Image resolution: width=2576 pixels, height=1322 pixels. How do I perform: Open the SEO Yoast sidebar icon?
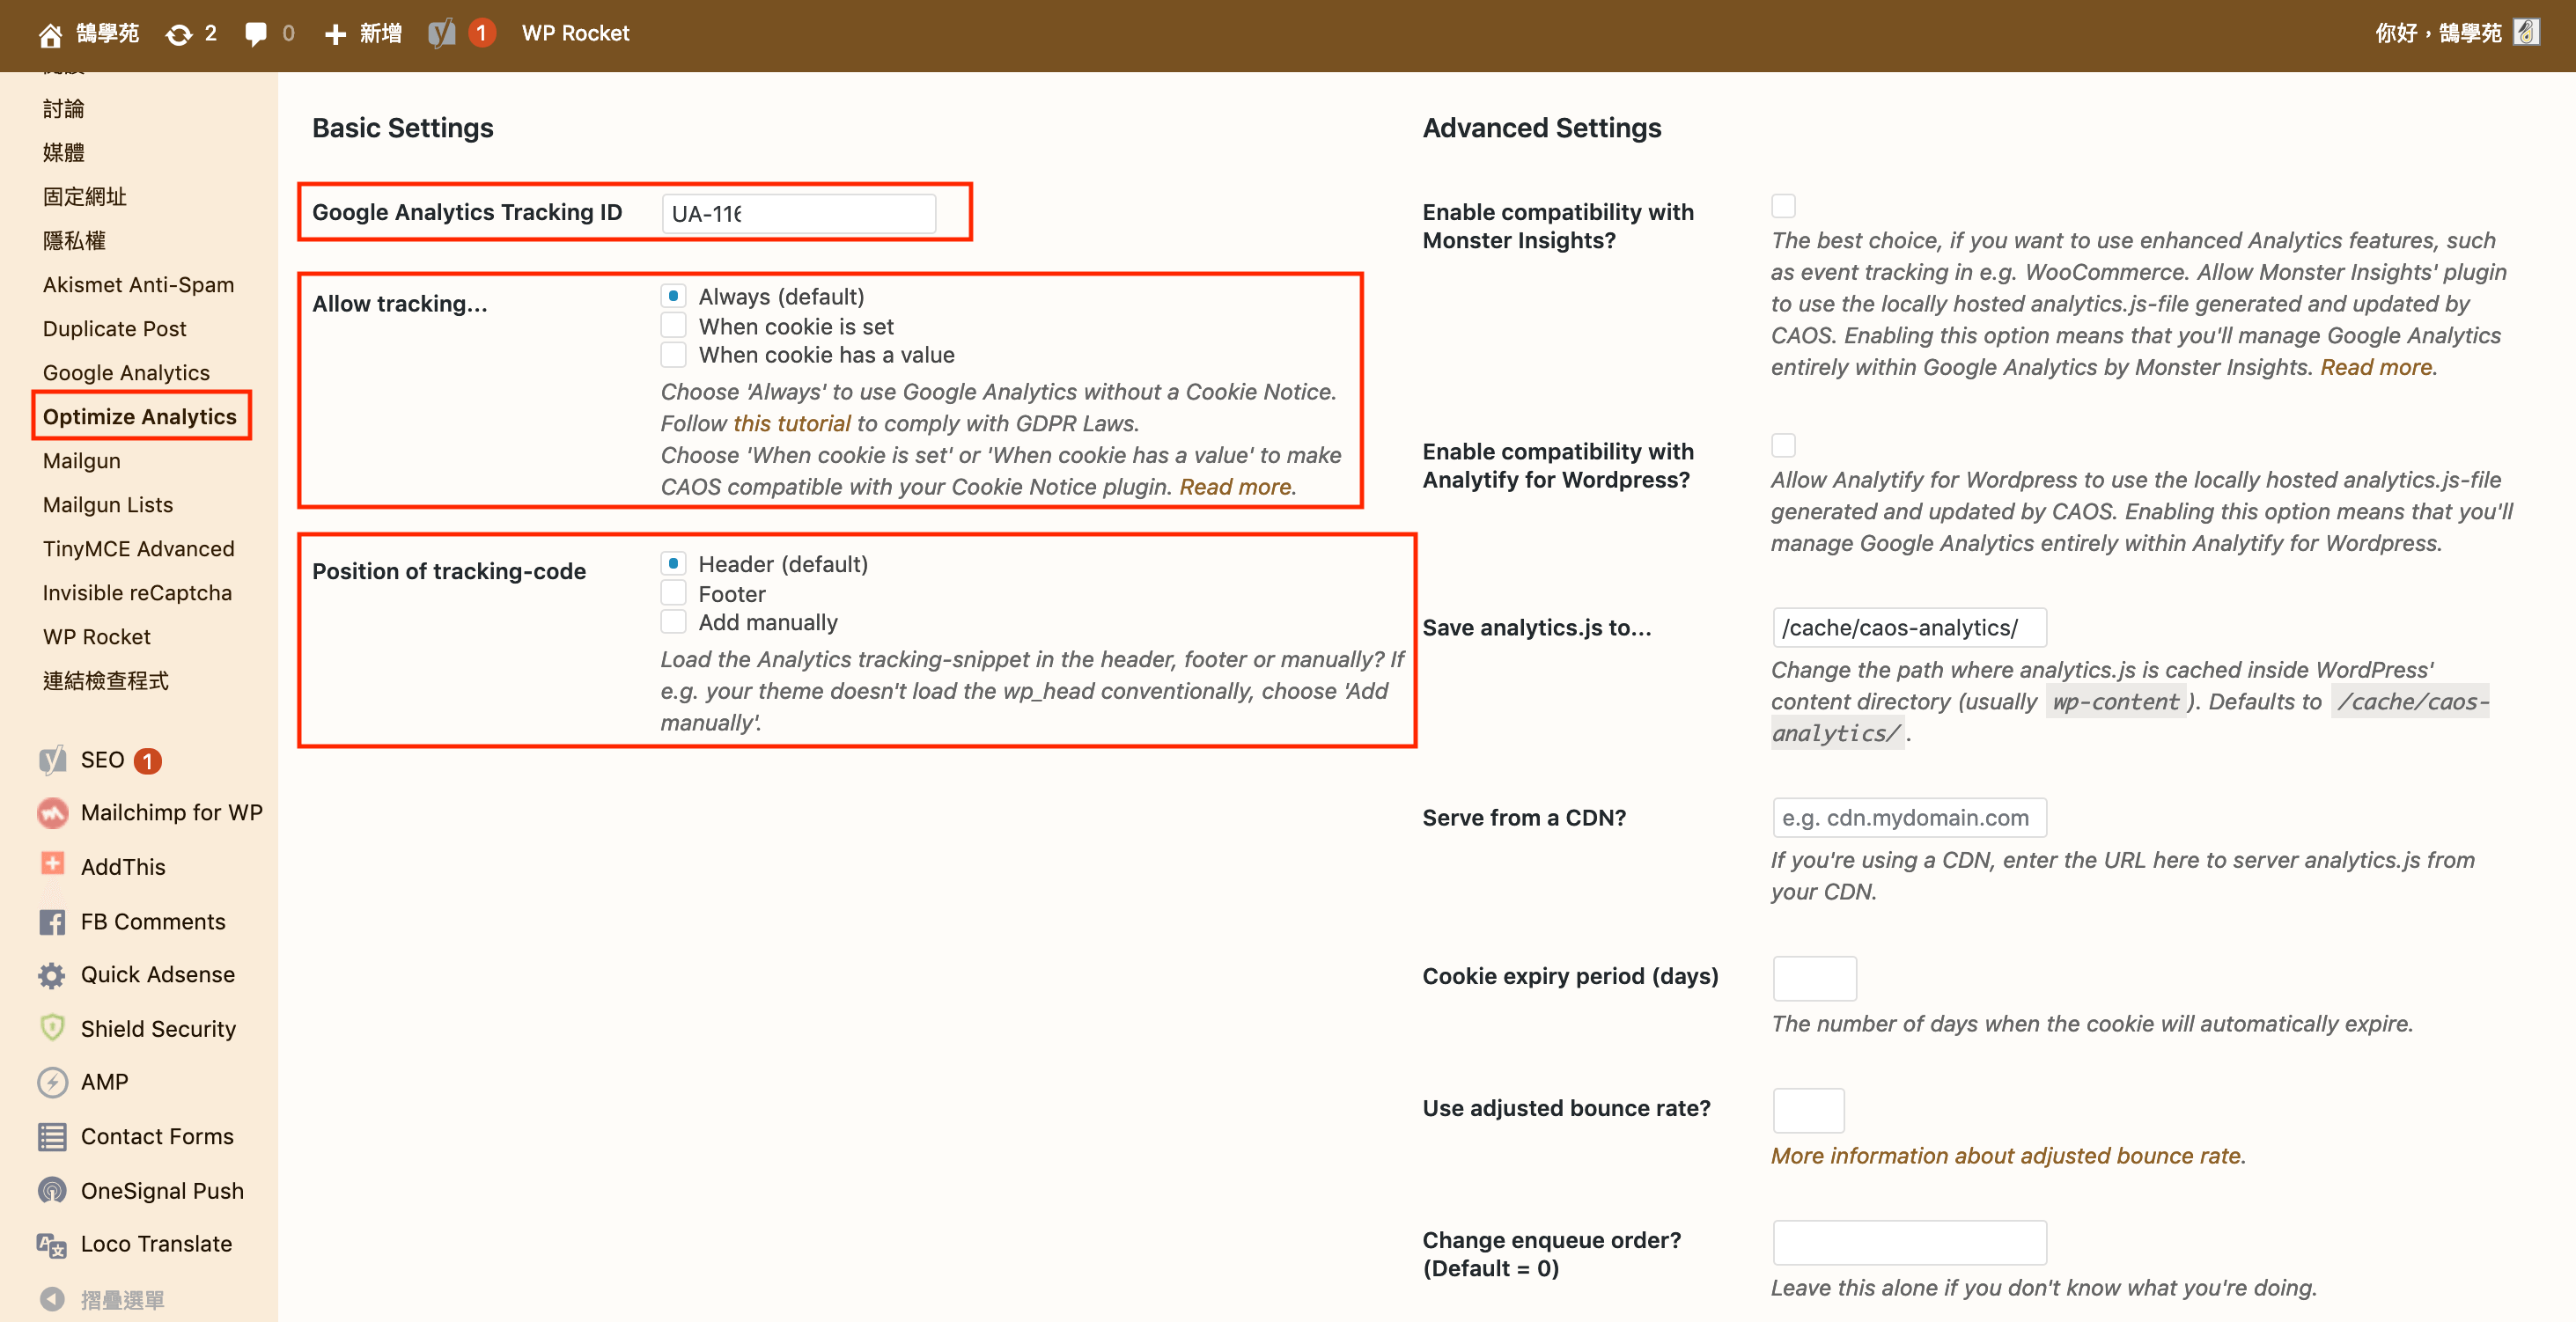click(x=53, y=760)
